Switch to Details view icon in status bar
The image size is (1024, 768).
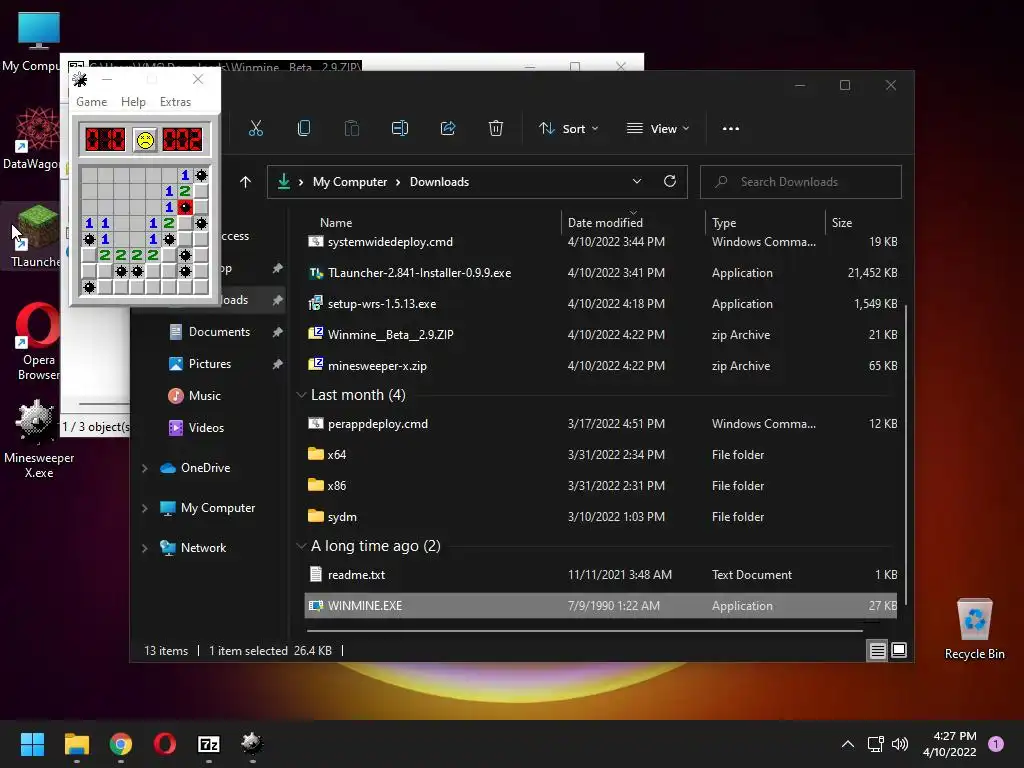tap(877, 650)
